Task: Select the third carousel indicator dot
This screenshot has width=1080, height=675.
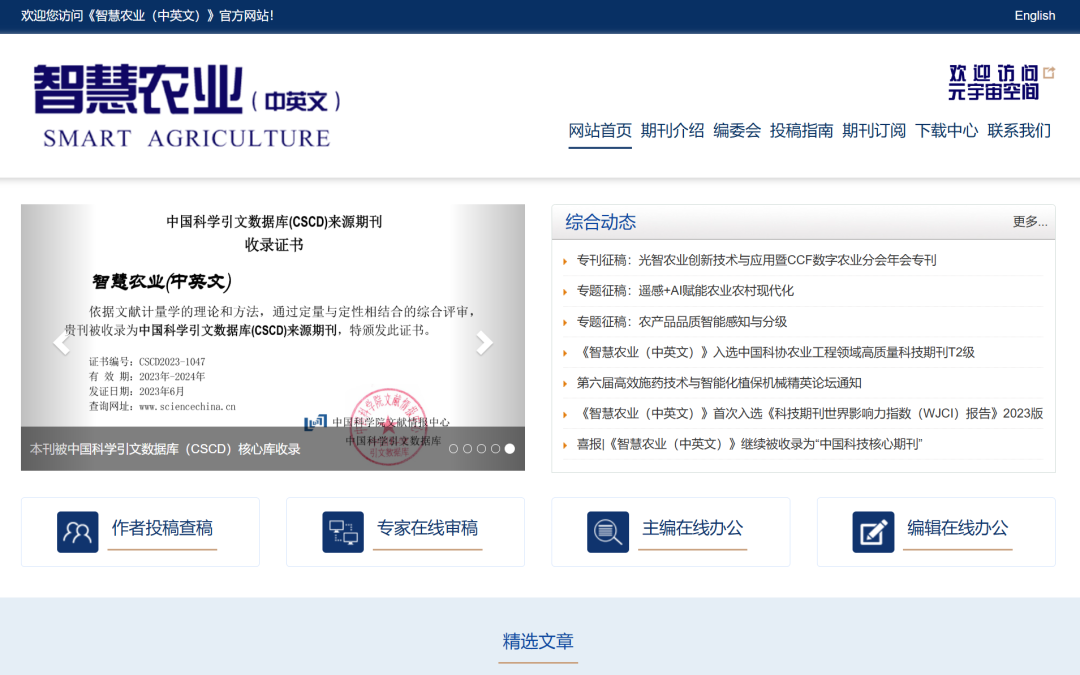Action: (481, 448)
